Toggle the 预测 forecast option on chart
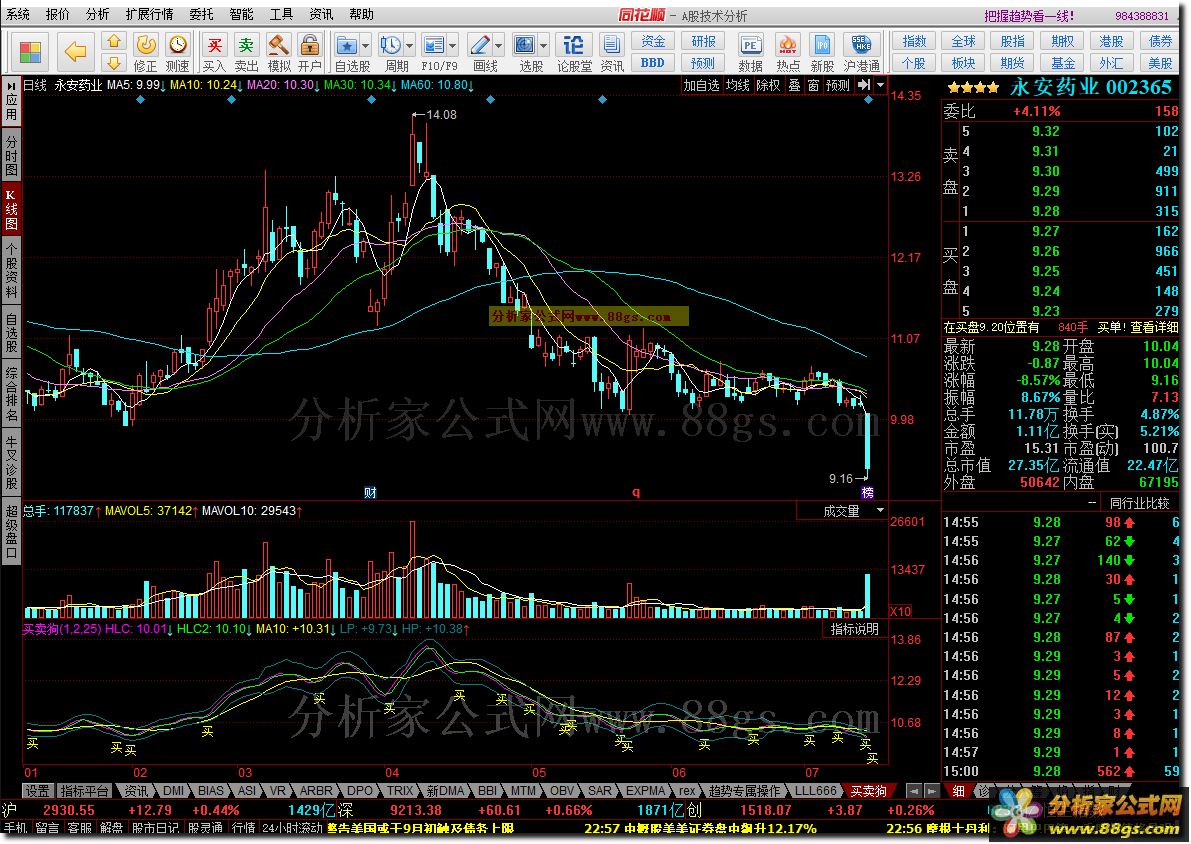The width and height of the screenshot is (1191, 844). [x=838, y=85]
